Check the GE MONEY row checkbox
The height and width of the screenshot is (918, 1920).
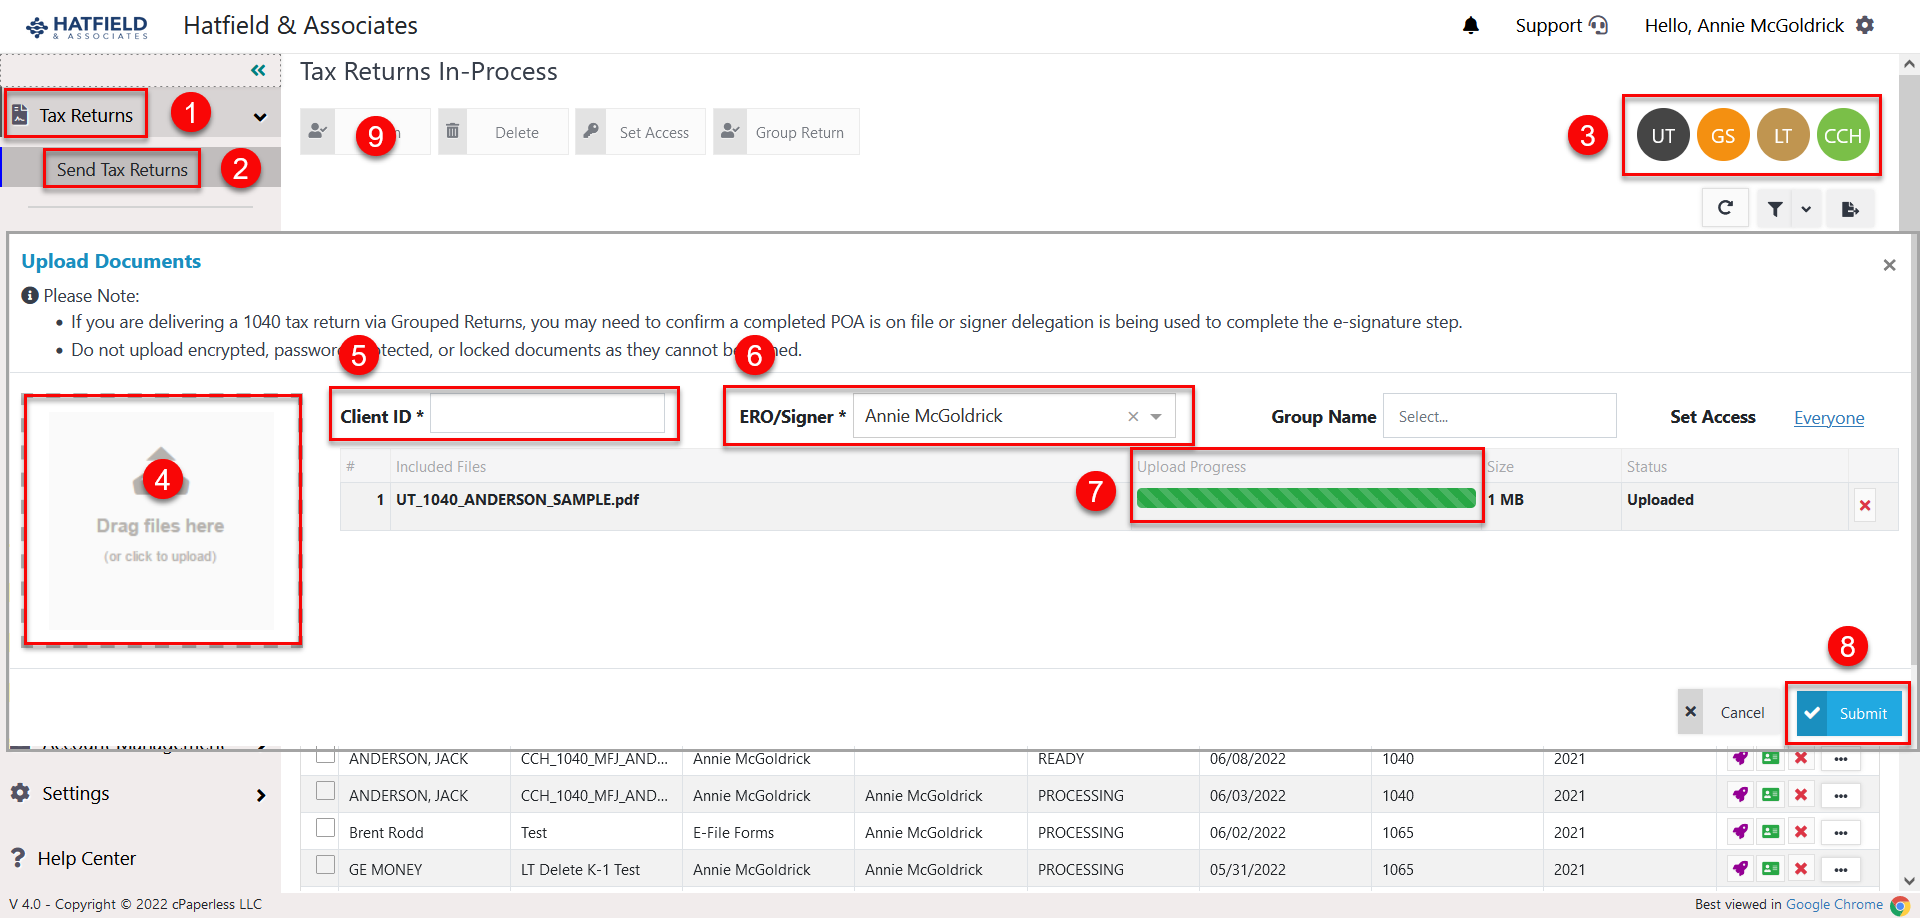(324, 864)
